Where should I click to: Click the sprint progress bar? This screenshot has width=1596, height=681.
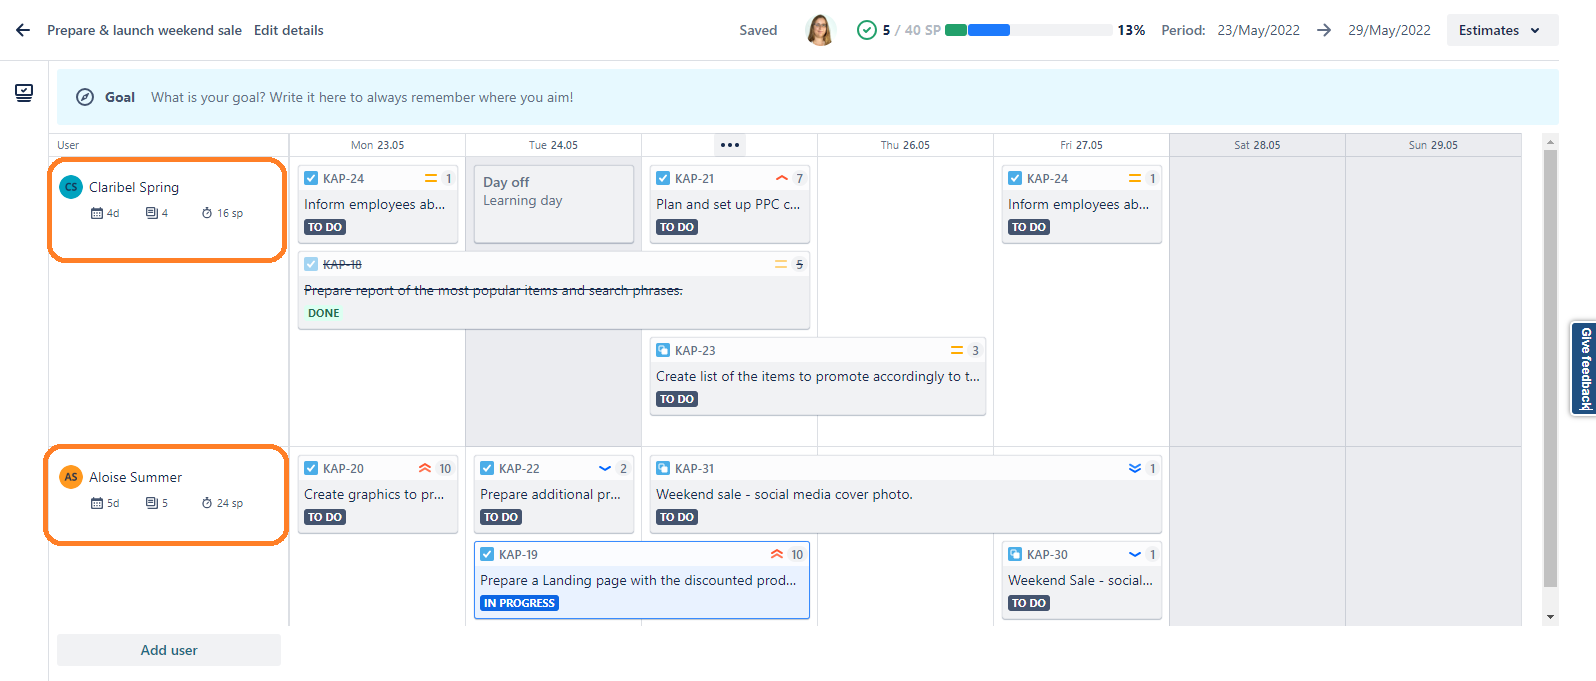coord(1029,30)
